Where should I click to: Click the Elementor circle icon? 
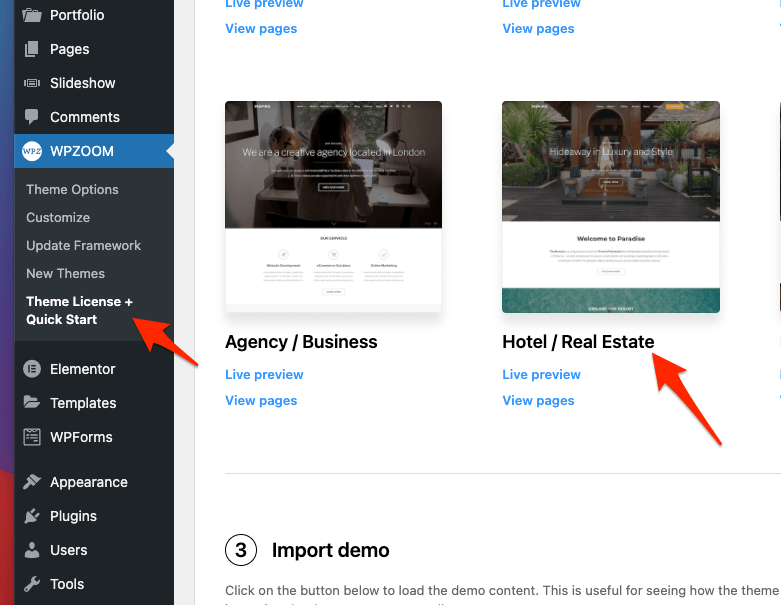coord(32,369)
